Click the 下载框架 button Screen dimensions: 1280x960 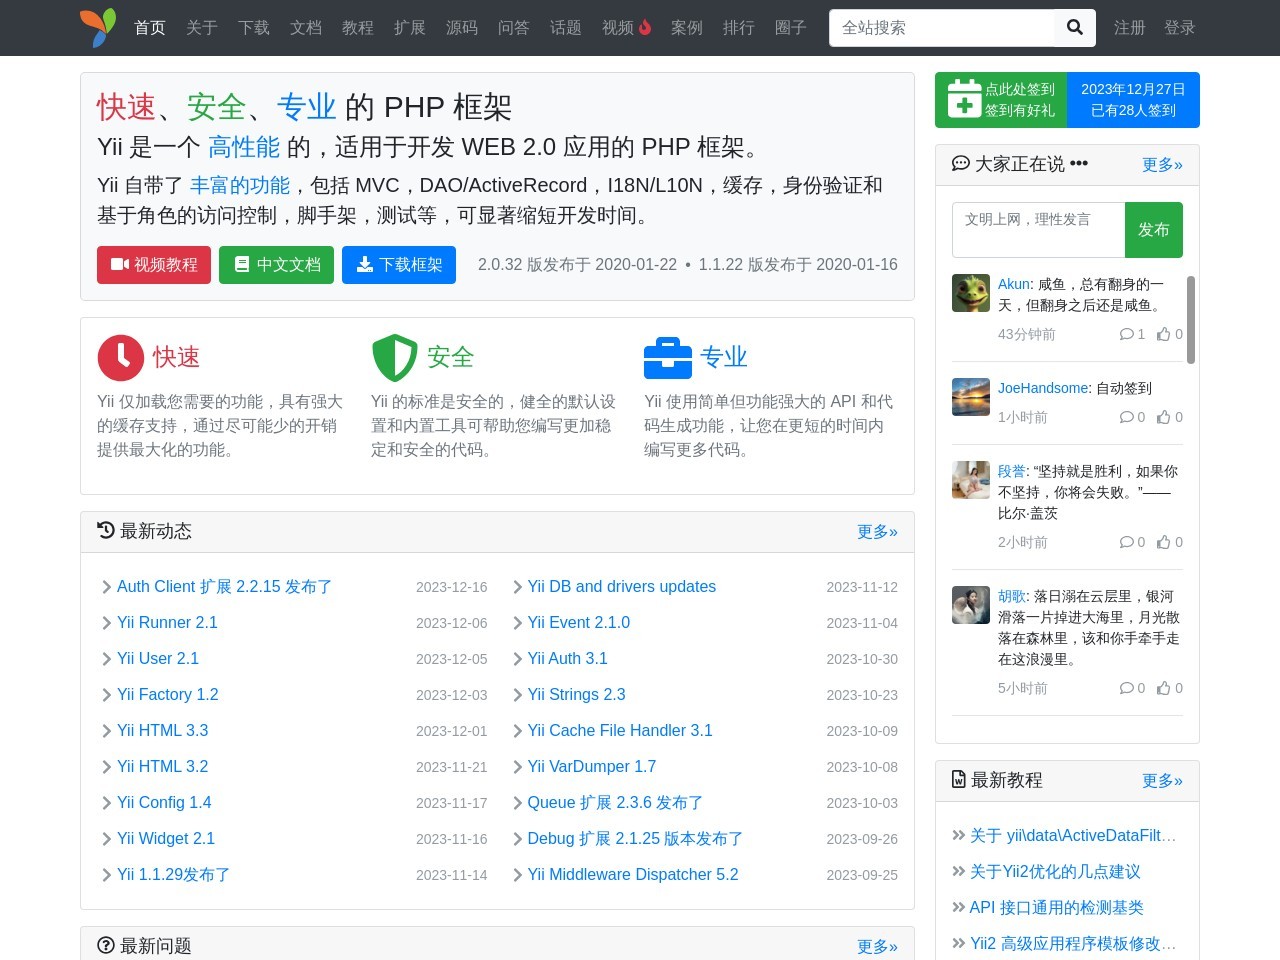point(399,265)
